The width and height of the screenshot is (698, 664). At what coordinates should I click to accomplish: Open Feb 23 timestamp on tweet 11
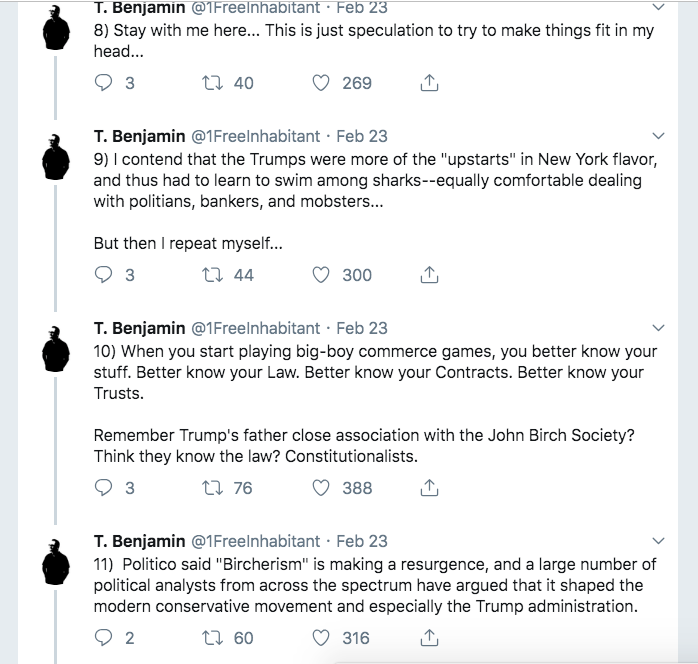pos(362,541)
